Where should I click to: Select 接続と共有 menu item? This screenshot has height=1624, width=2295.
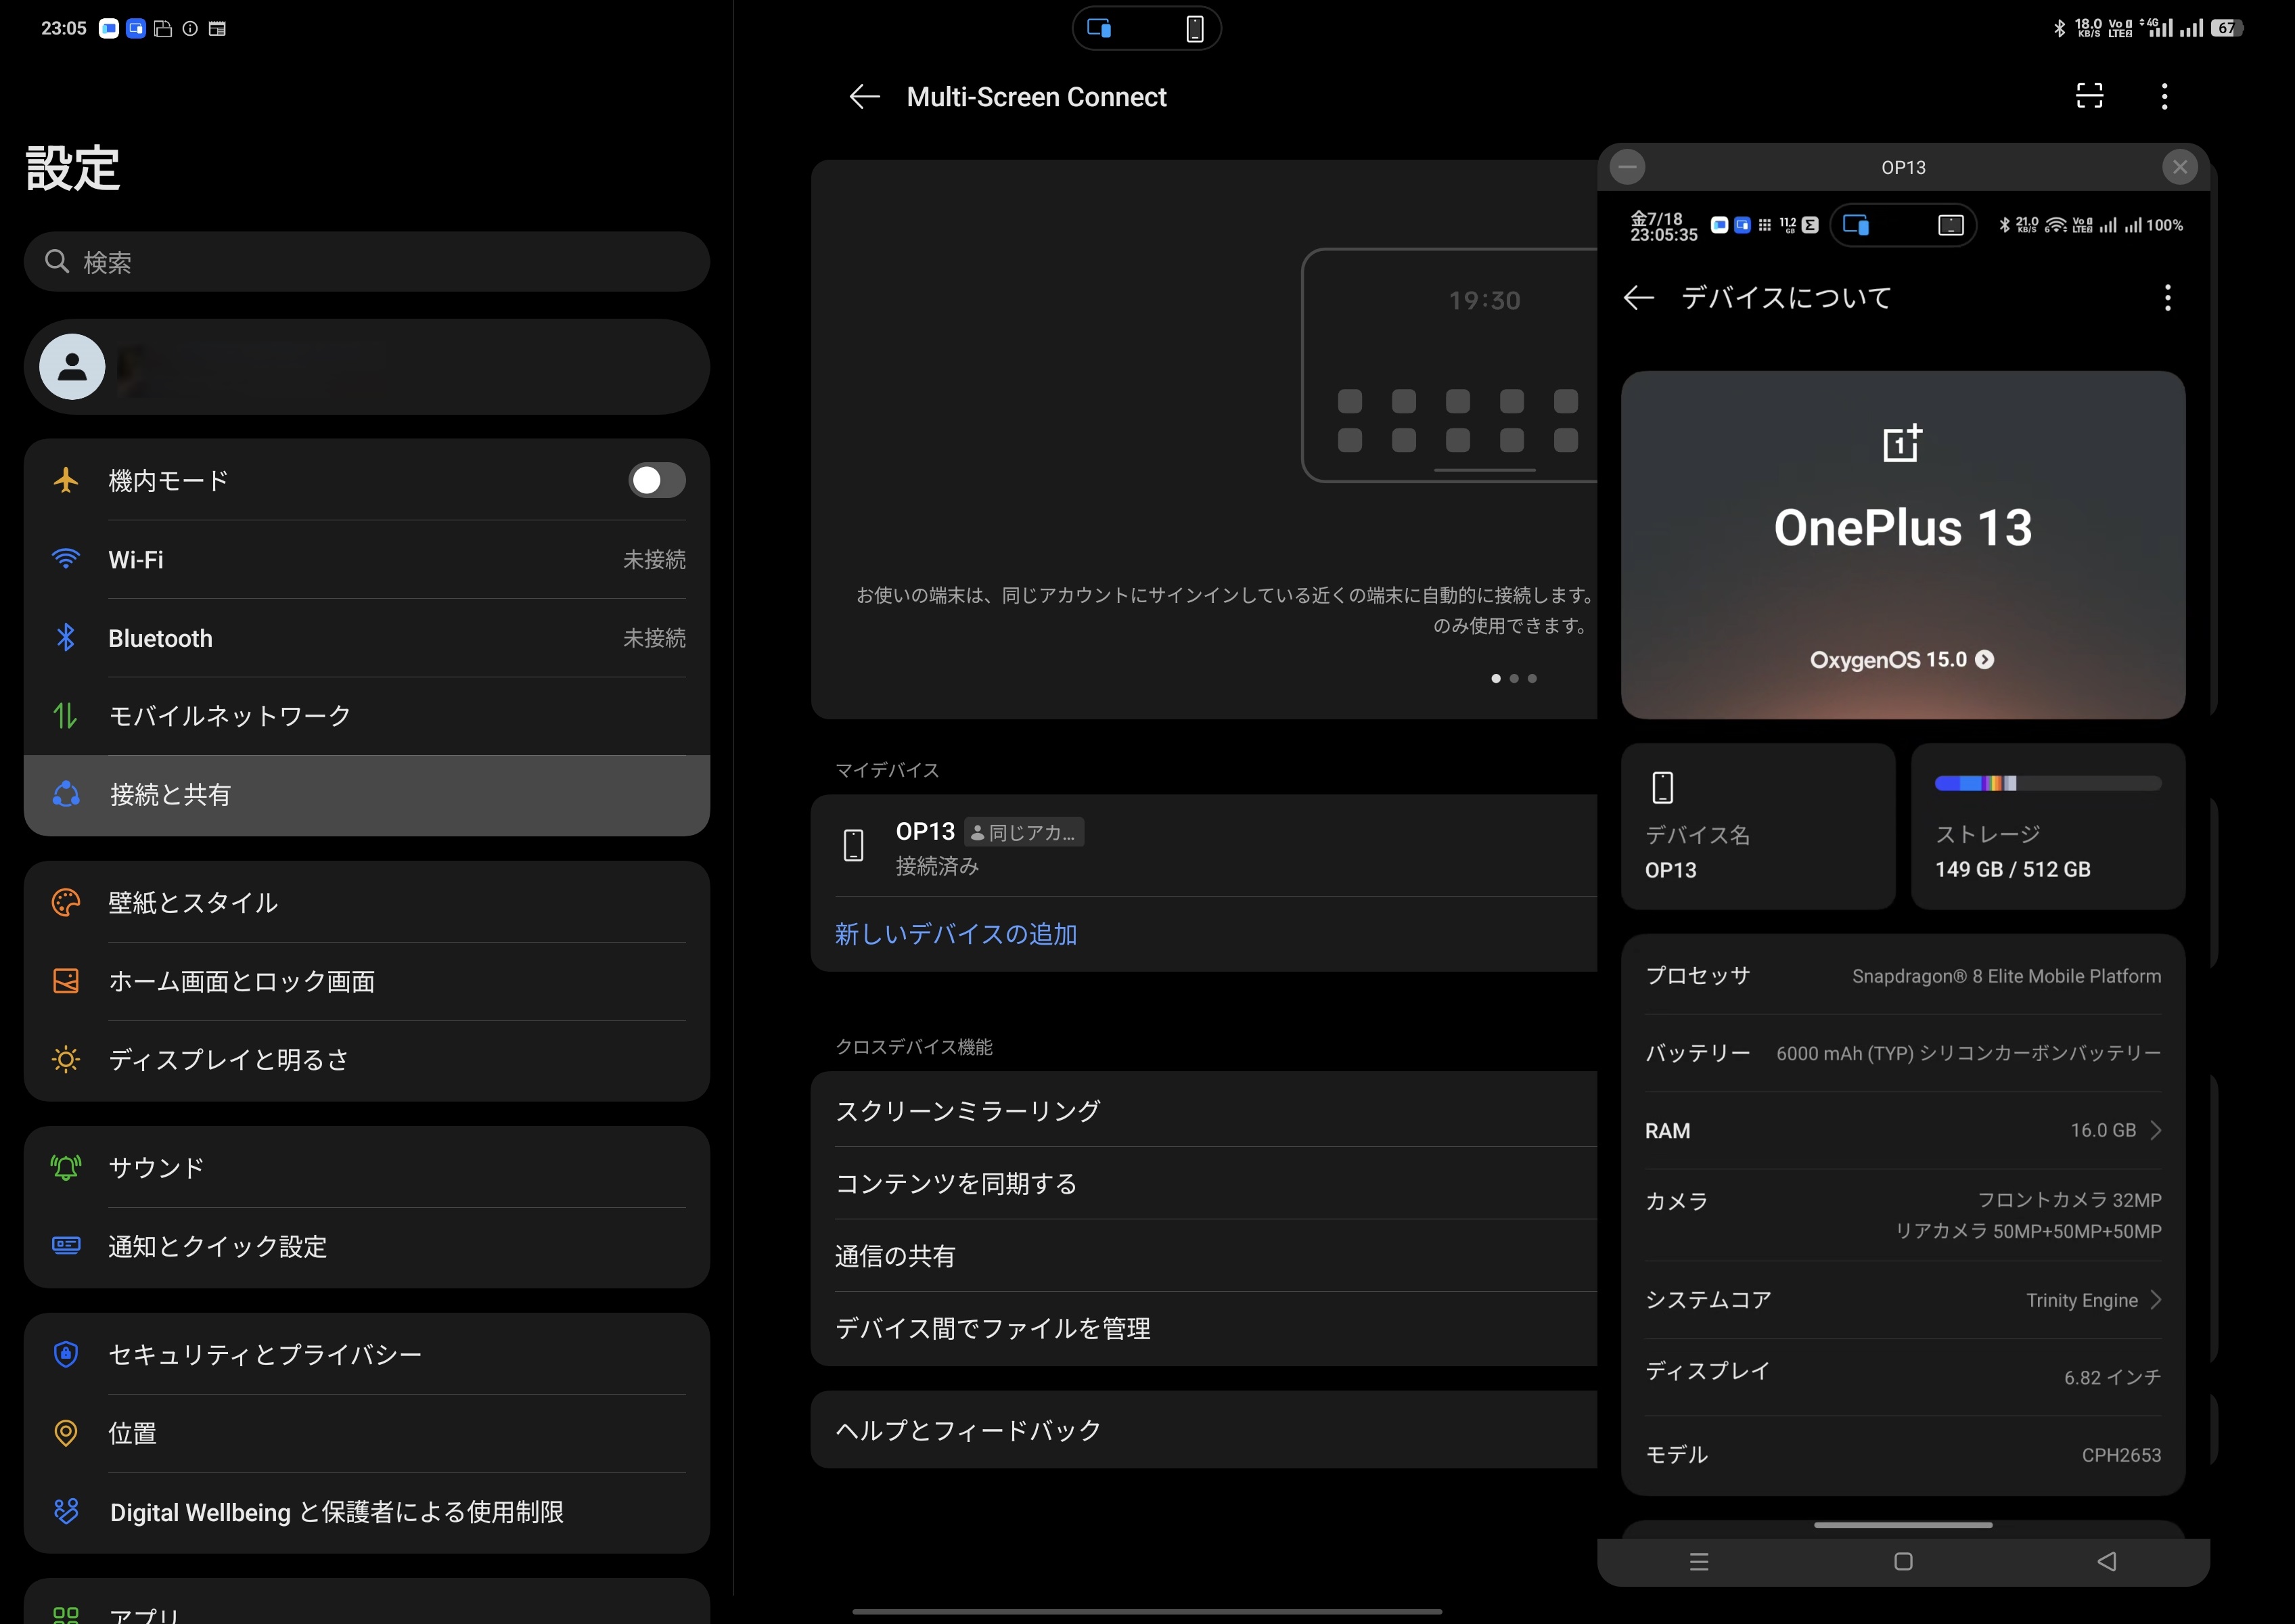[x=367, y=795]
